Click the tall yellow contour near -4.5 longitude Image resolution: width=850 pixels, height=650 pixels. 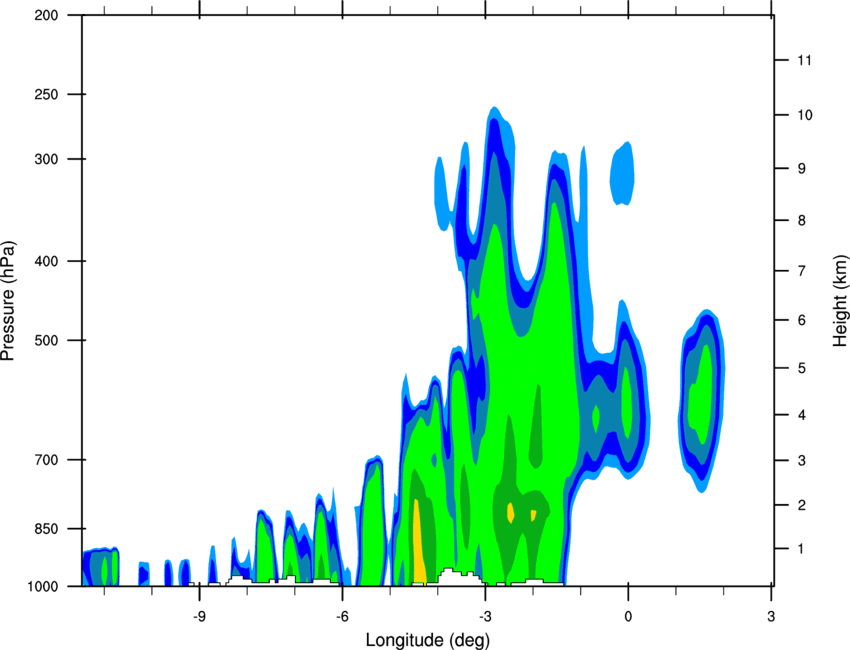click(418, 541)
